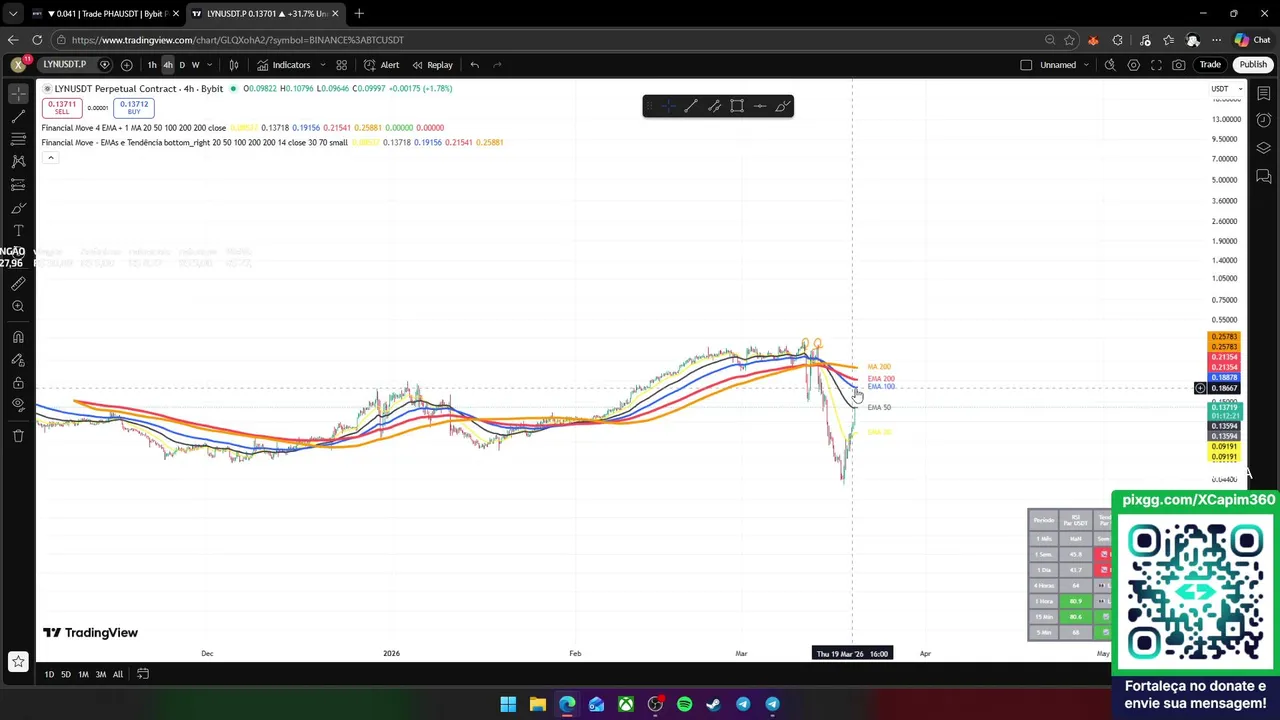Open the candle chart-type selector
The width and height of the screenshot is (1280, 720).
tap(234, 65)
